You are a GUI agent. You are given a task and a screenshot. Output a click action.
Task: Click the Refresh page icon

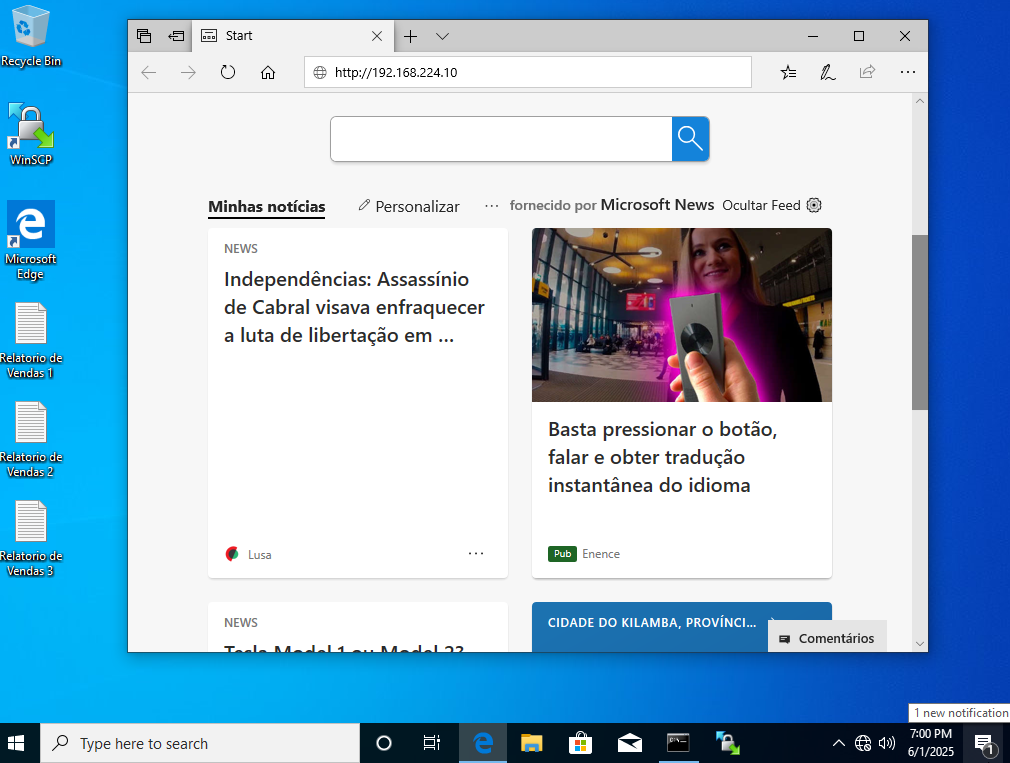[x=228, y=72]
